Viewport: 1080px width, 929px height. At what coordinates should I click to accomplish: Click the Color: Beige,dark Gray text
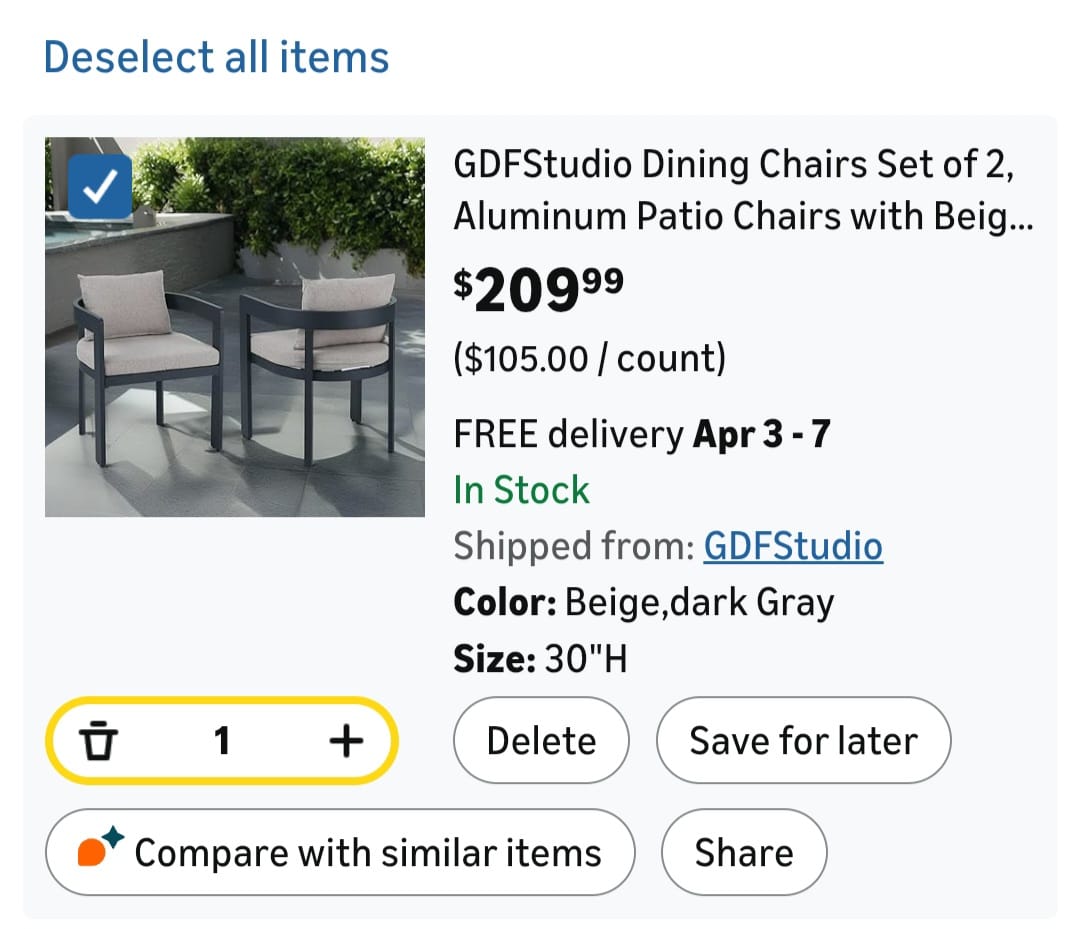tap(643, 603)
